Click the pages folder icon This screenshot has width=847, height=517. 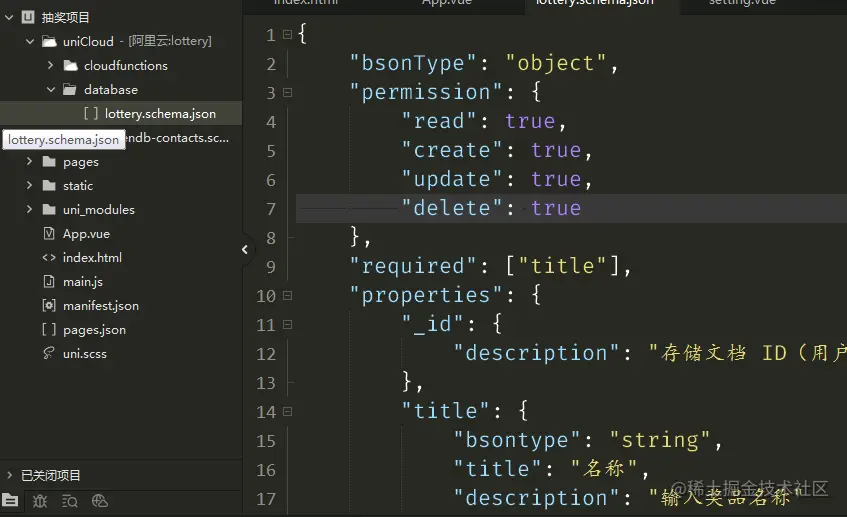click(x=49, y=162)
